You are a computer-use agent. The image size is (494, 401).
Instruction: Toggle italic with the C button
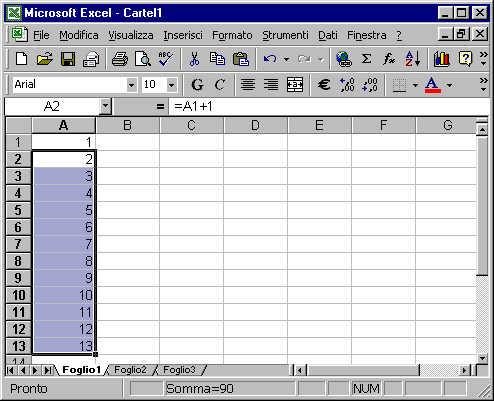coord(219,85)
